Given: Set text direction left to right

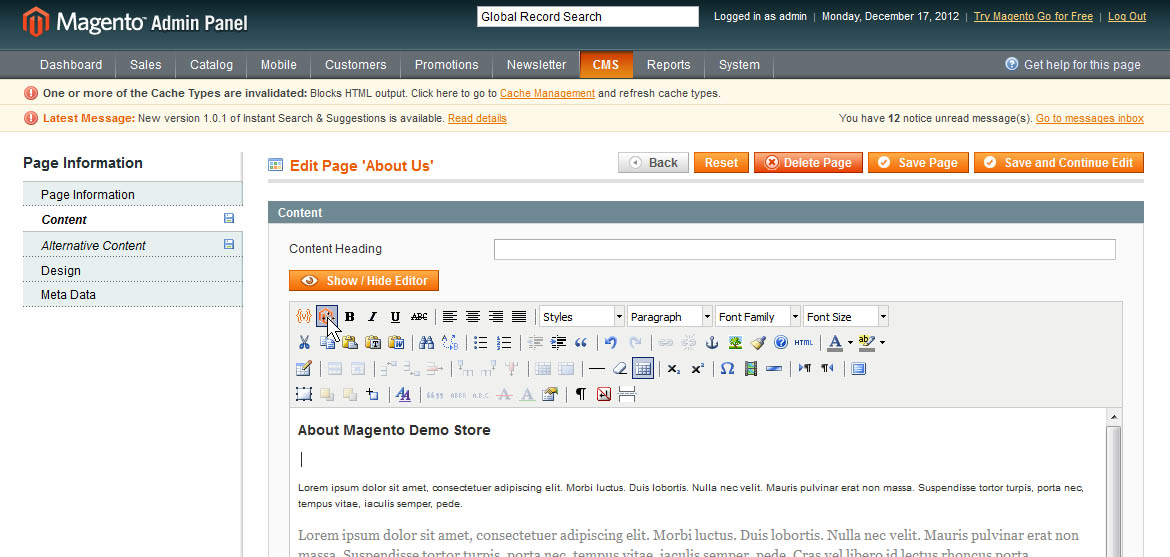Looking at the screenshot, I should pyautogui.click(x=804, y=369).
